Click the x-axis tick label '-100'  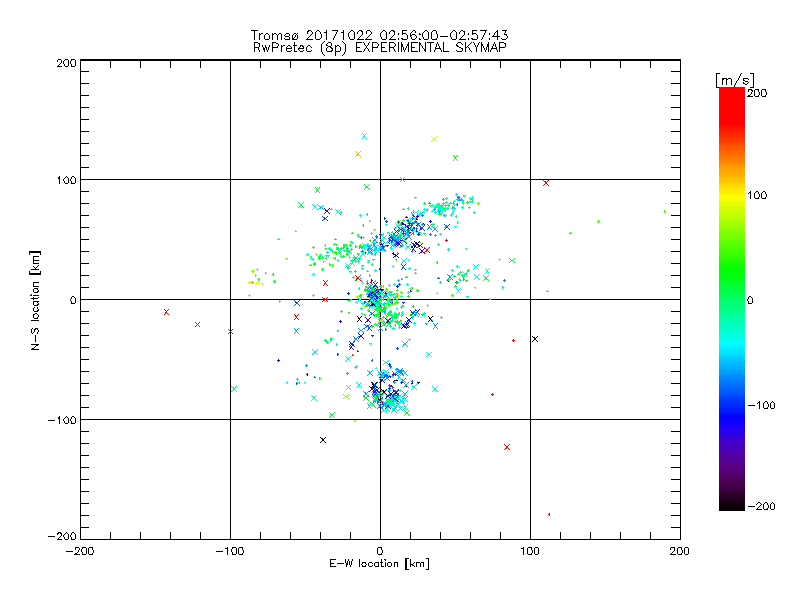point(230,551)
